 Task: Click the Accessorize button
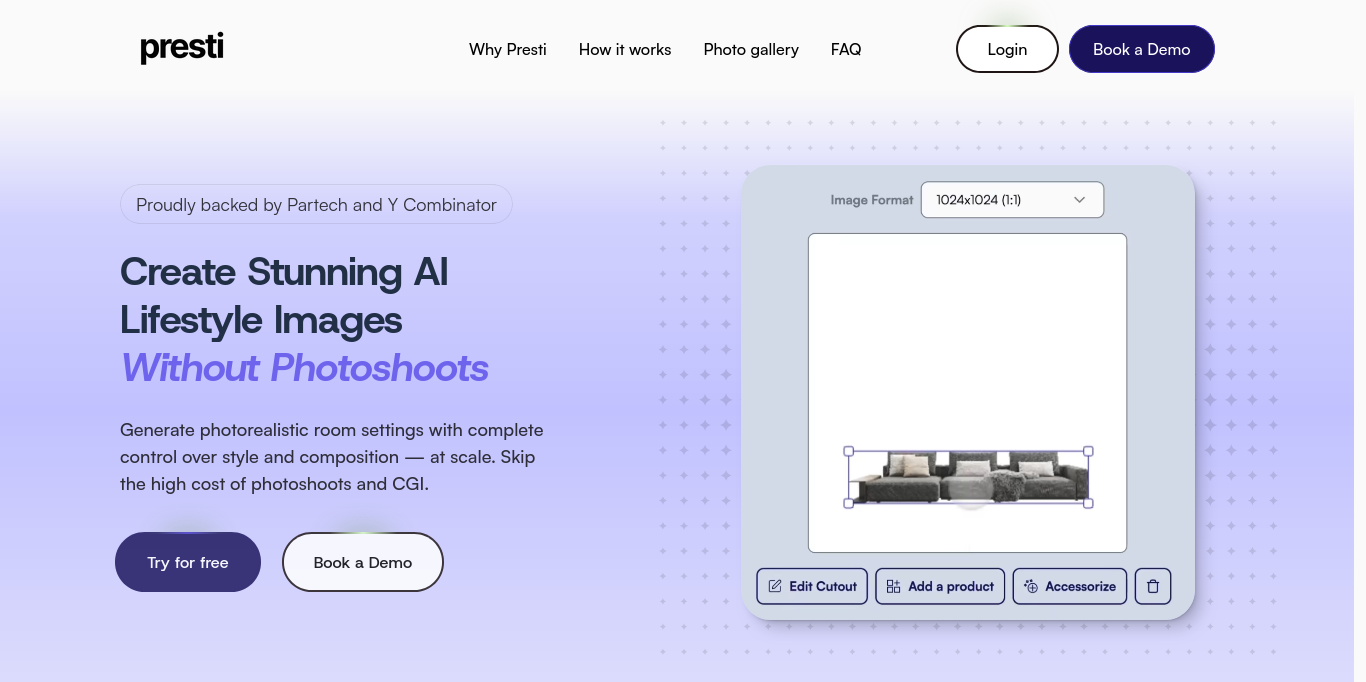(x=1069, y=586)
